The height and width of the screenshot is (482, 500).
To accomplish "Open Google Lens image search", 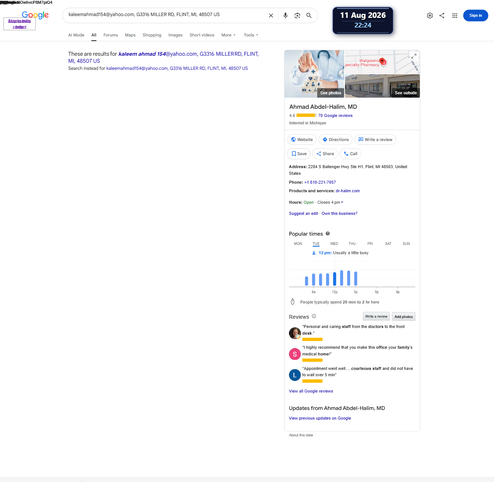I will [x=297, y=15].
